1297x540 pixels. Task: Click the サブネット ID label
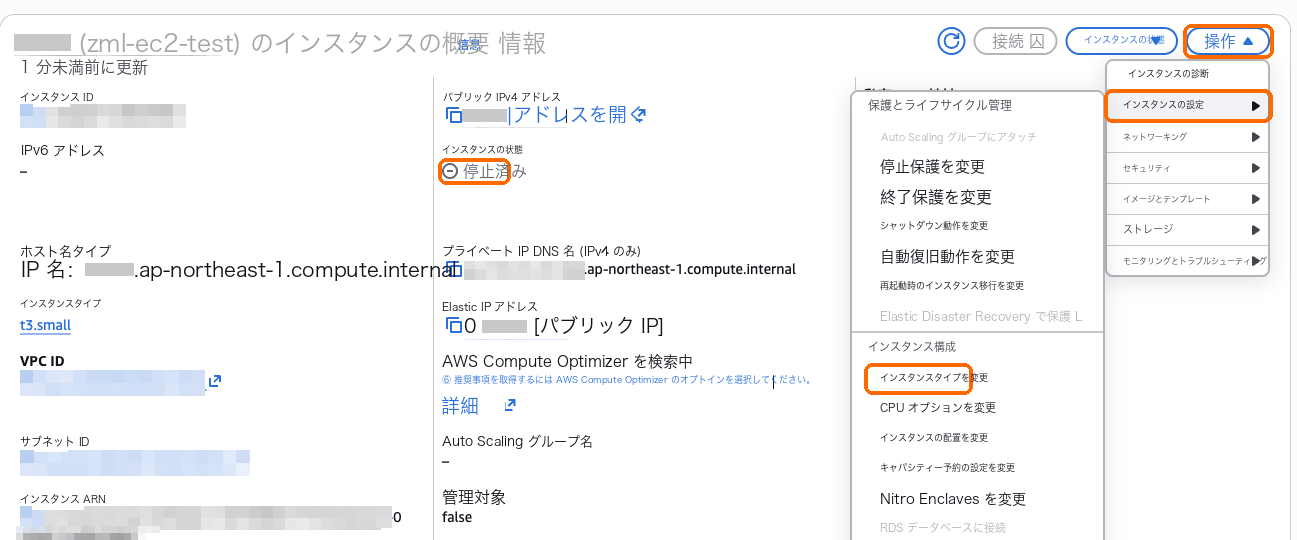pyautogui.click(x=55, y=441)
